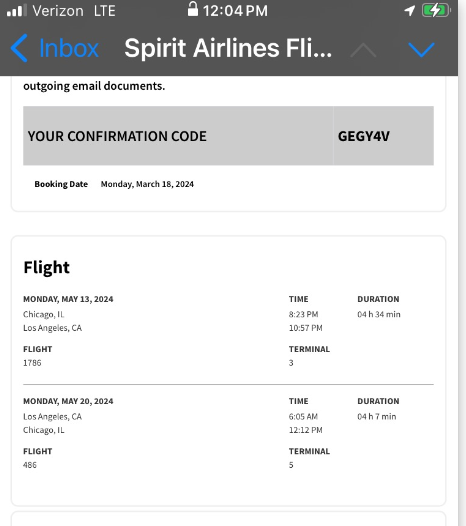Tap the Monday, May 13, 2024 departure date
The image size is (466, 526).
tap(68, 299)
